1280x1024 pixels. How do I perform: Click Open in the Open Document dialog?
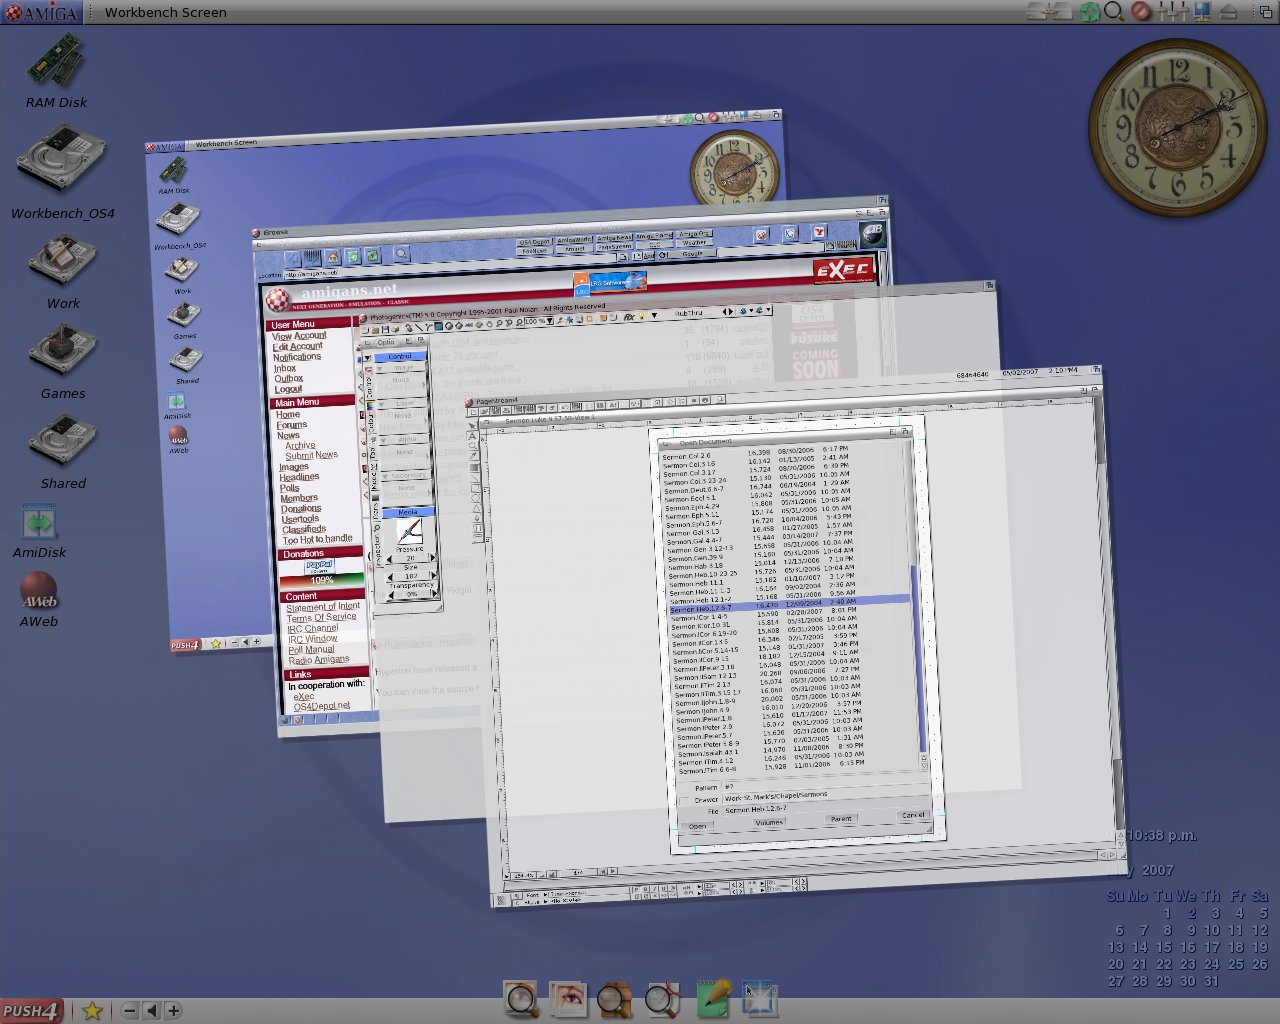point(697,827)
